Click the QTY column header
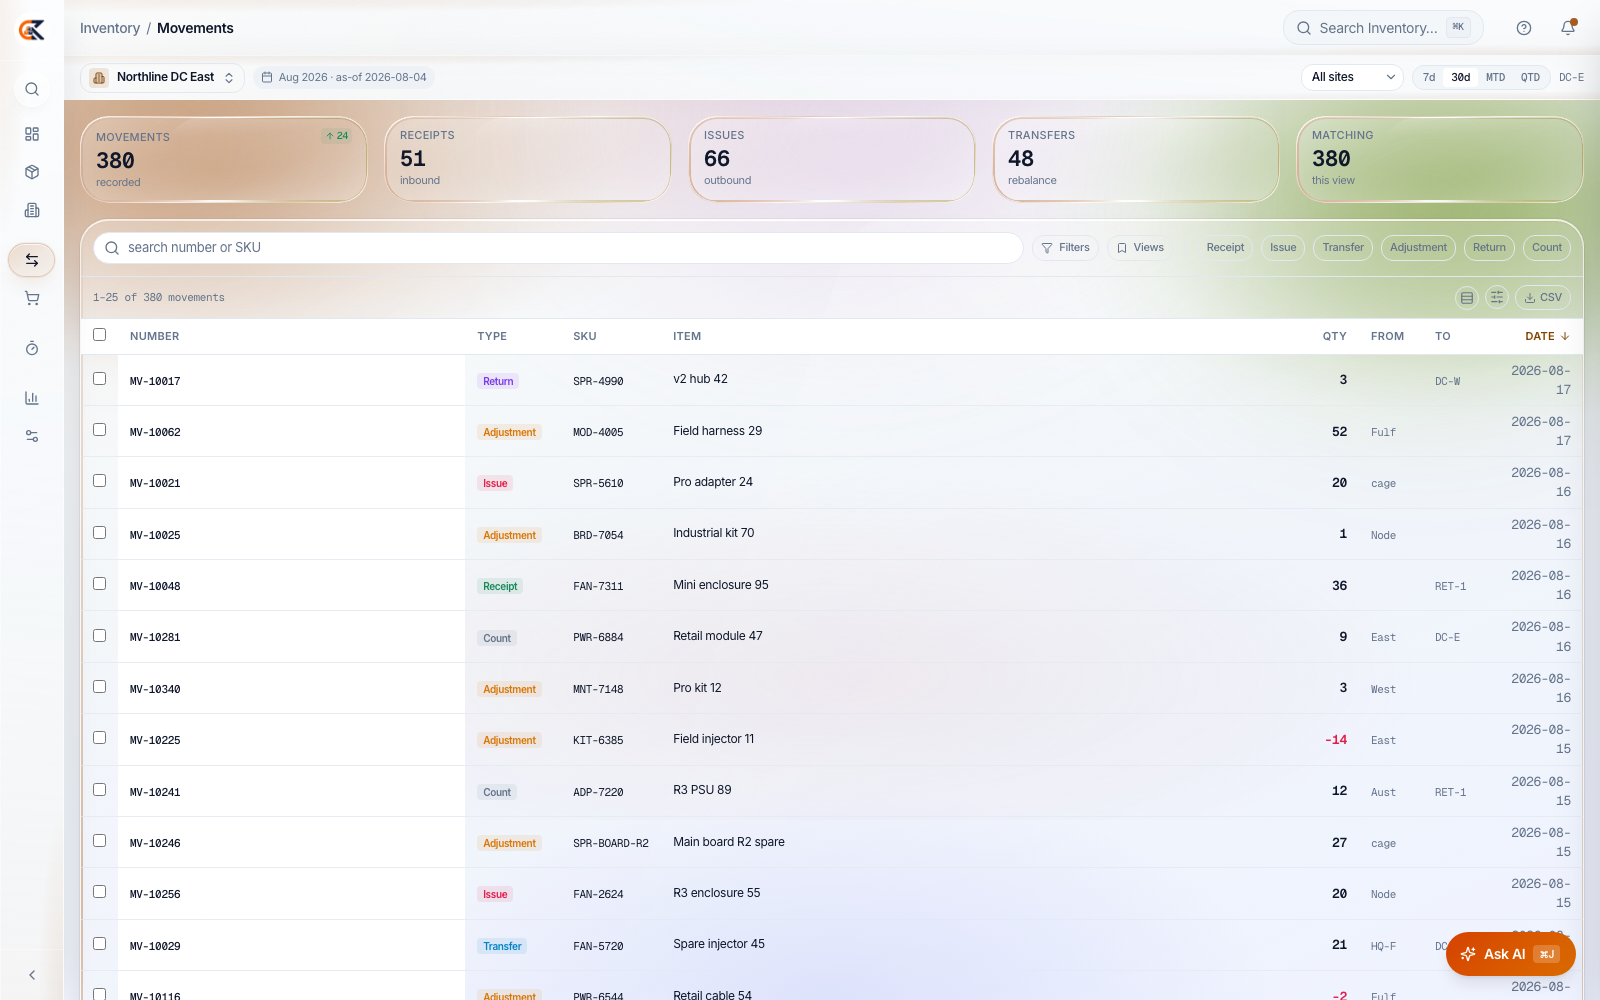The width and height of the screenshot is (1600, 1000). 1335,336
